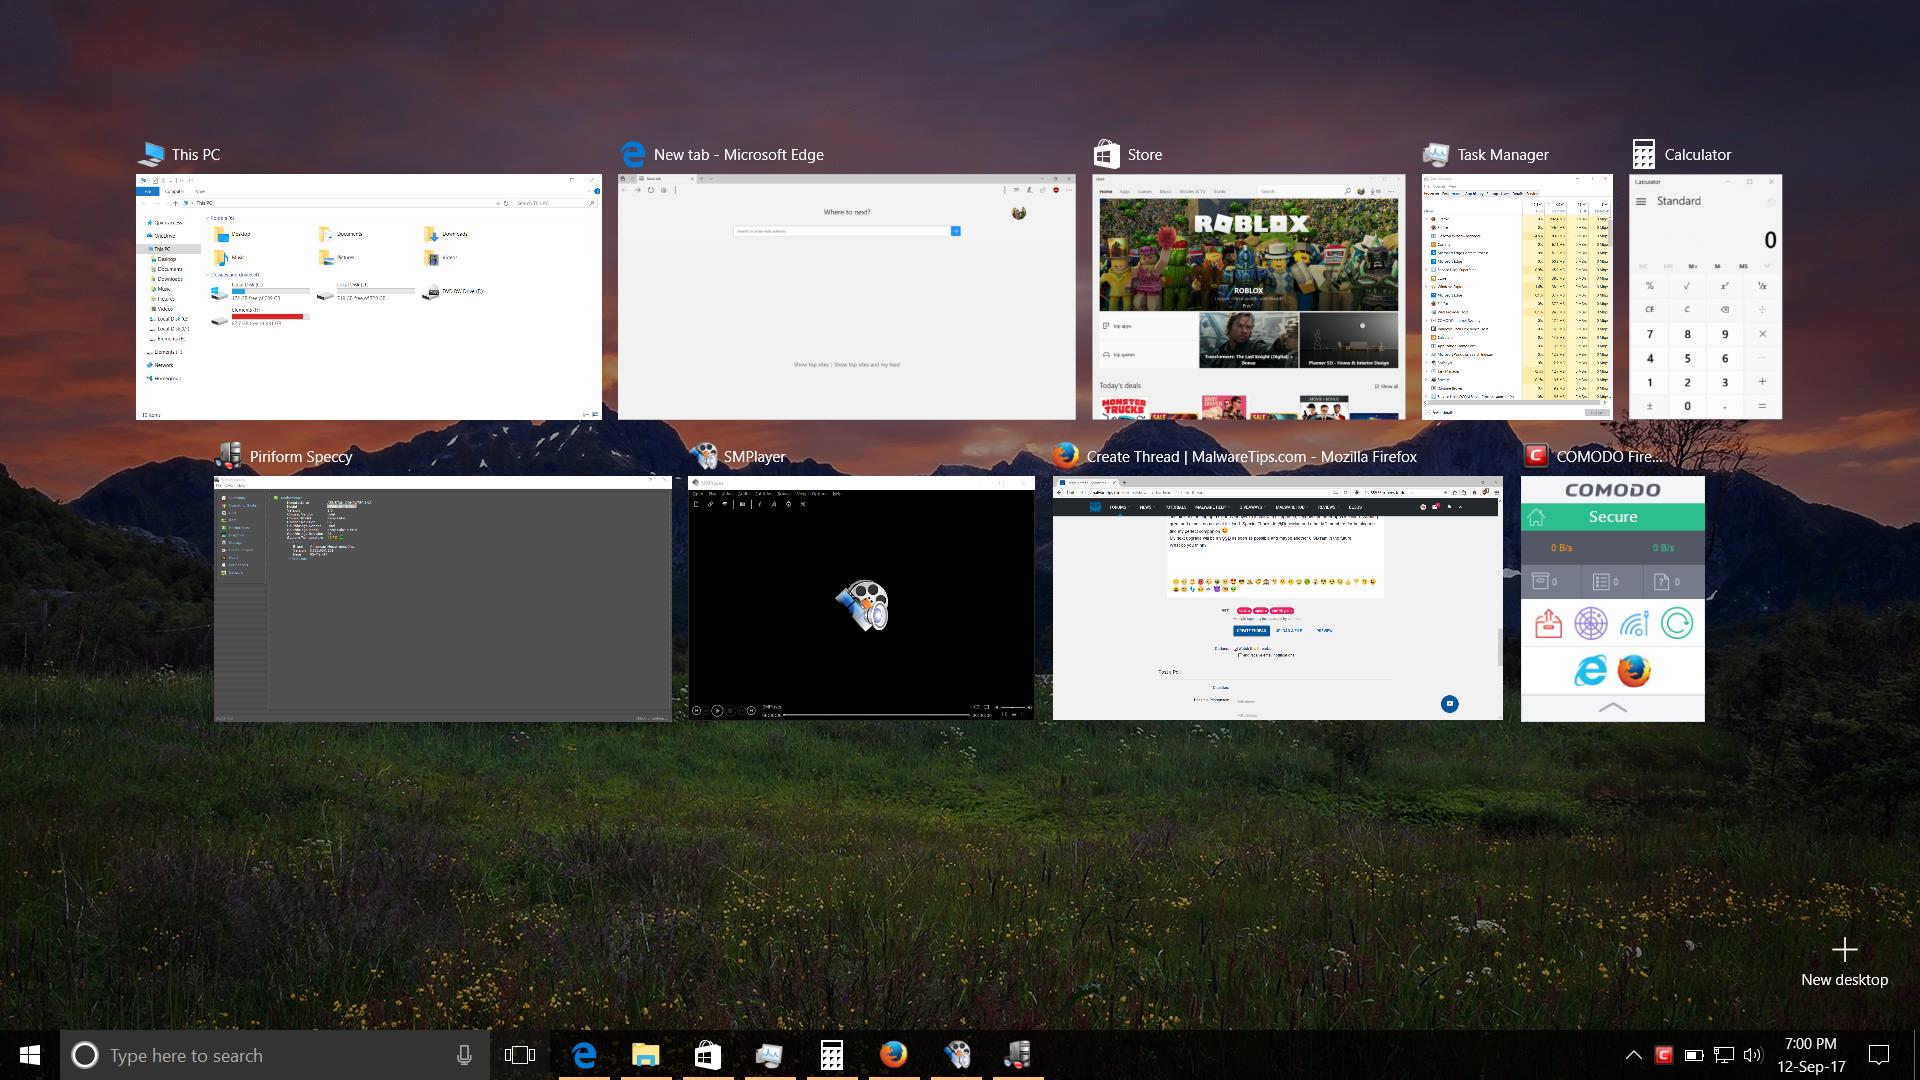This screenshot has height=1080, width=1920.
Task: Click the Speccy taskbar icon
Action: (1018, 1055)
